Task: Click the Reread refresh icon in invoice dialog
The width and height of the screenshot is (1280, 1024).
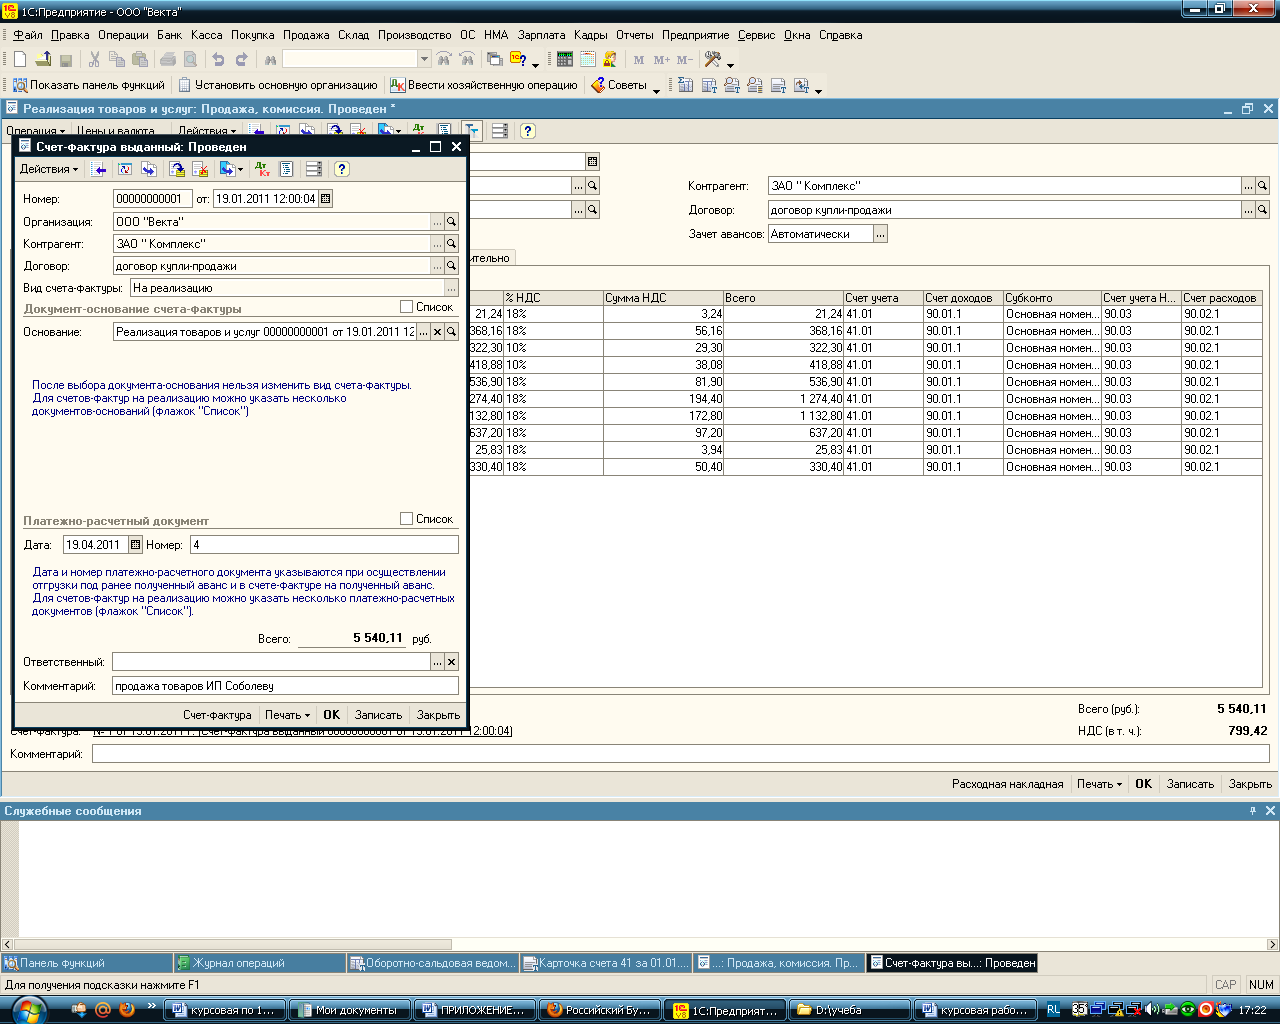Action: pos(125,169)
